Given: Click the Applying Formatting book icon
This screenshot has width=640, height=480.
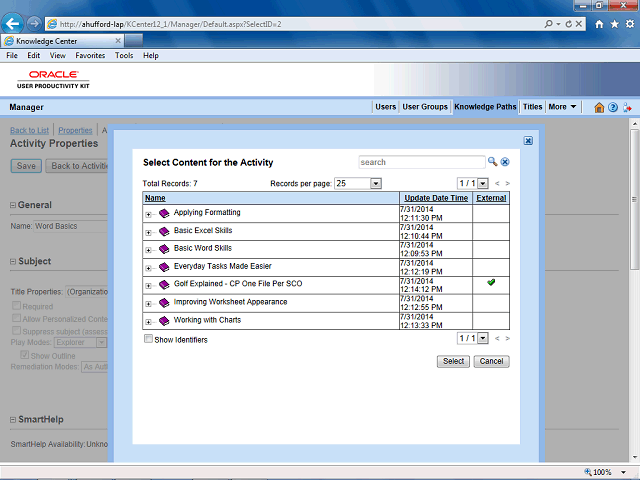Looking at the screenshot, I should click(164, 213).
